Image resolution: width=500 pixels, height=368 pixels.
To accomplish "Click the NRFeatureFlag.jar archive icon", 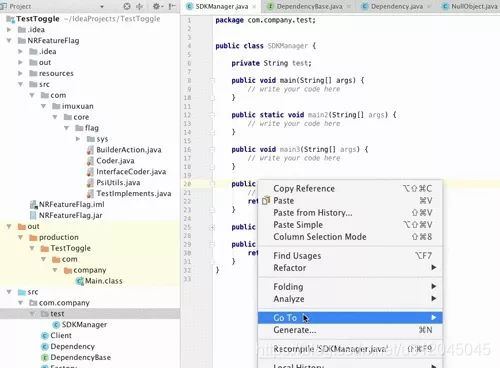I will 33,215.
